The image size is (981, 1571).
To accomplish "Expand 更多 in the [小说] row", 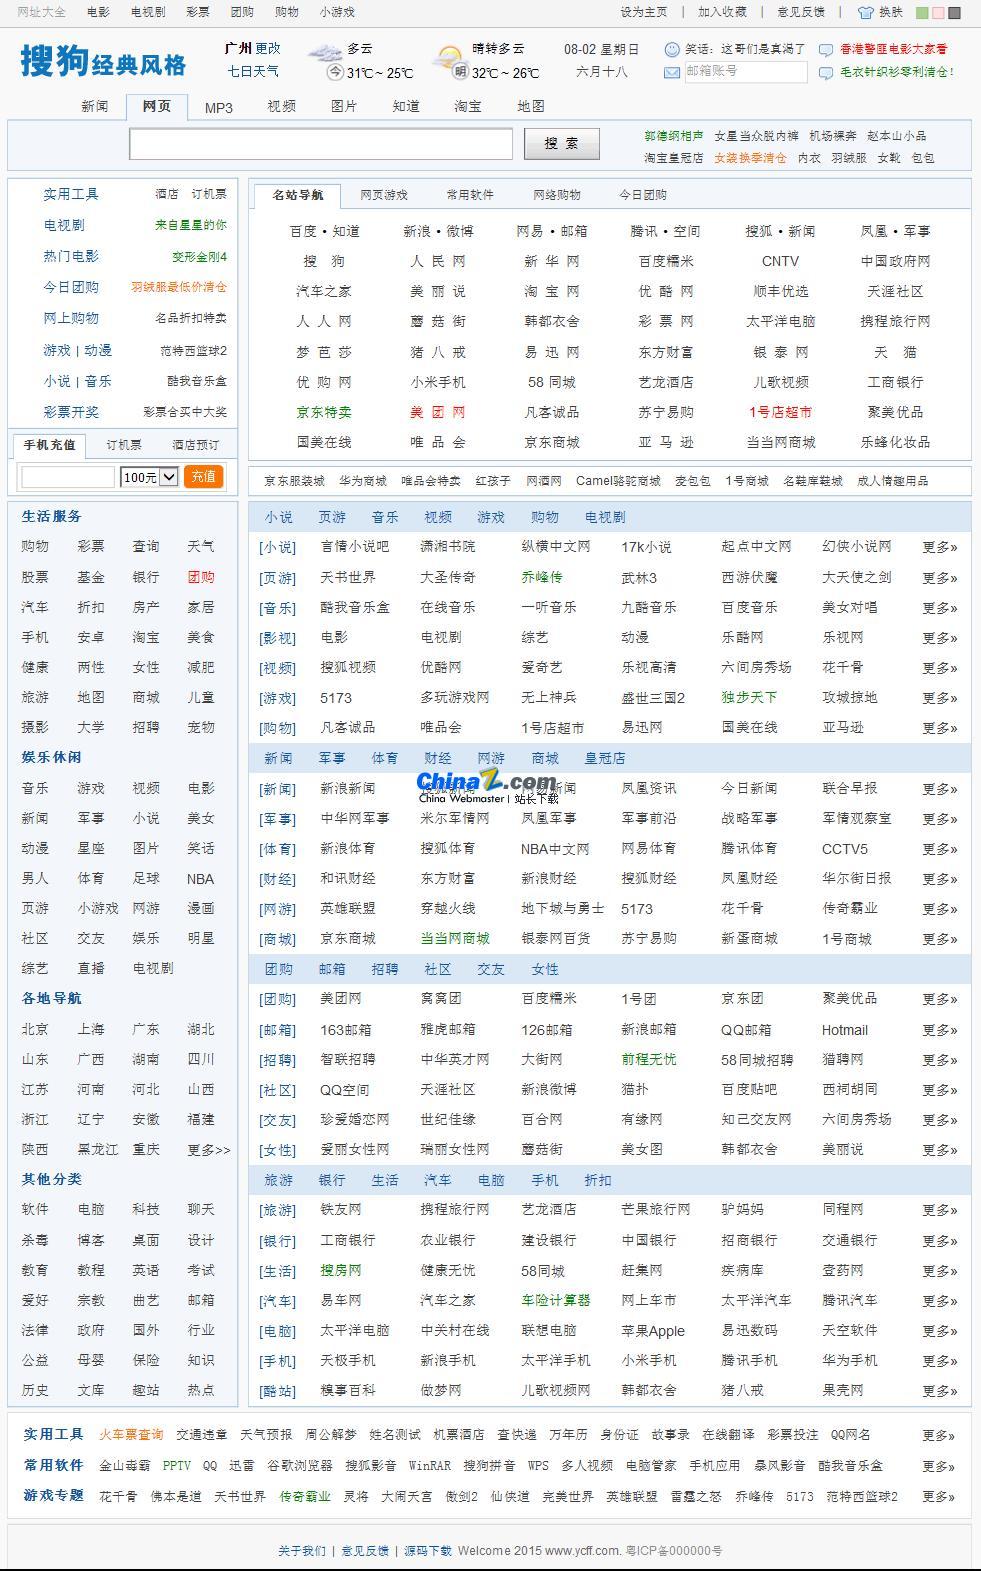I will coord(940,547).
